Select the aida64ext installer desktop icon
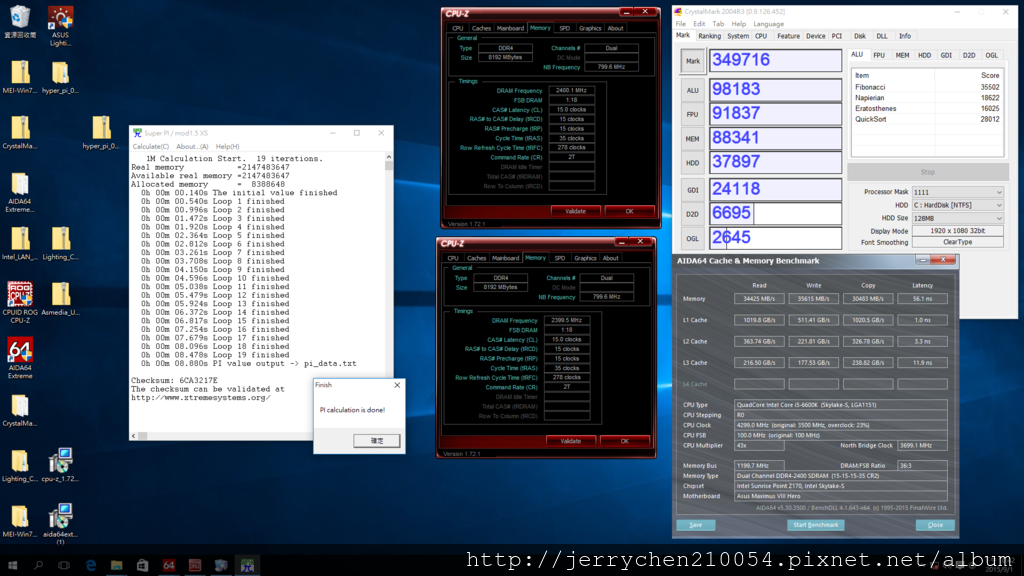The height and width of the screenshot is (576, 1024). [x=60, y=524]
